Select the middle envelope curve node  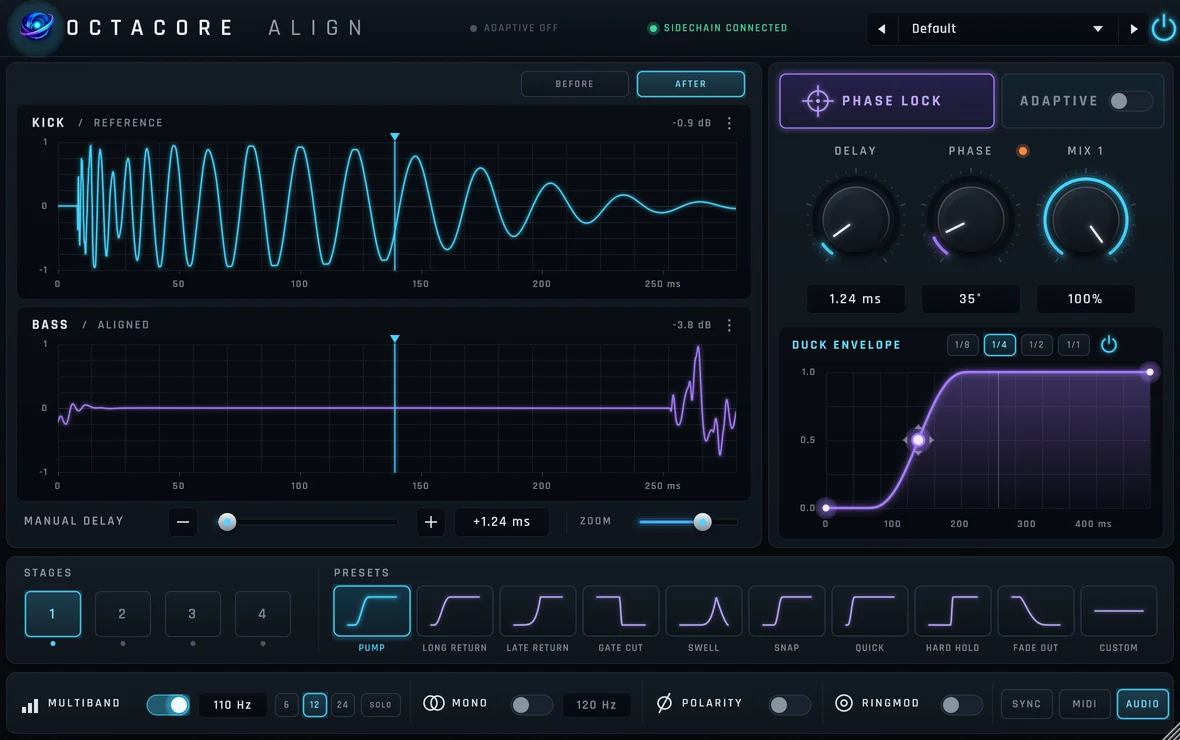[918, 440]
